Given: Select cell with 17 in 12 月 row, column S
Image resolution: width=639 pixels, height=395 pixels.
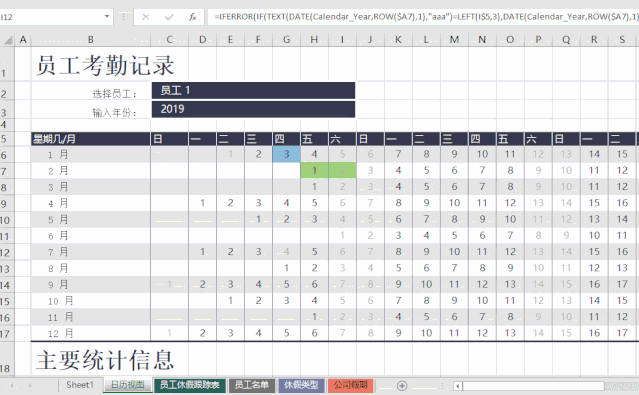Looking at the screenshot, I should click(622, 333).
